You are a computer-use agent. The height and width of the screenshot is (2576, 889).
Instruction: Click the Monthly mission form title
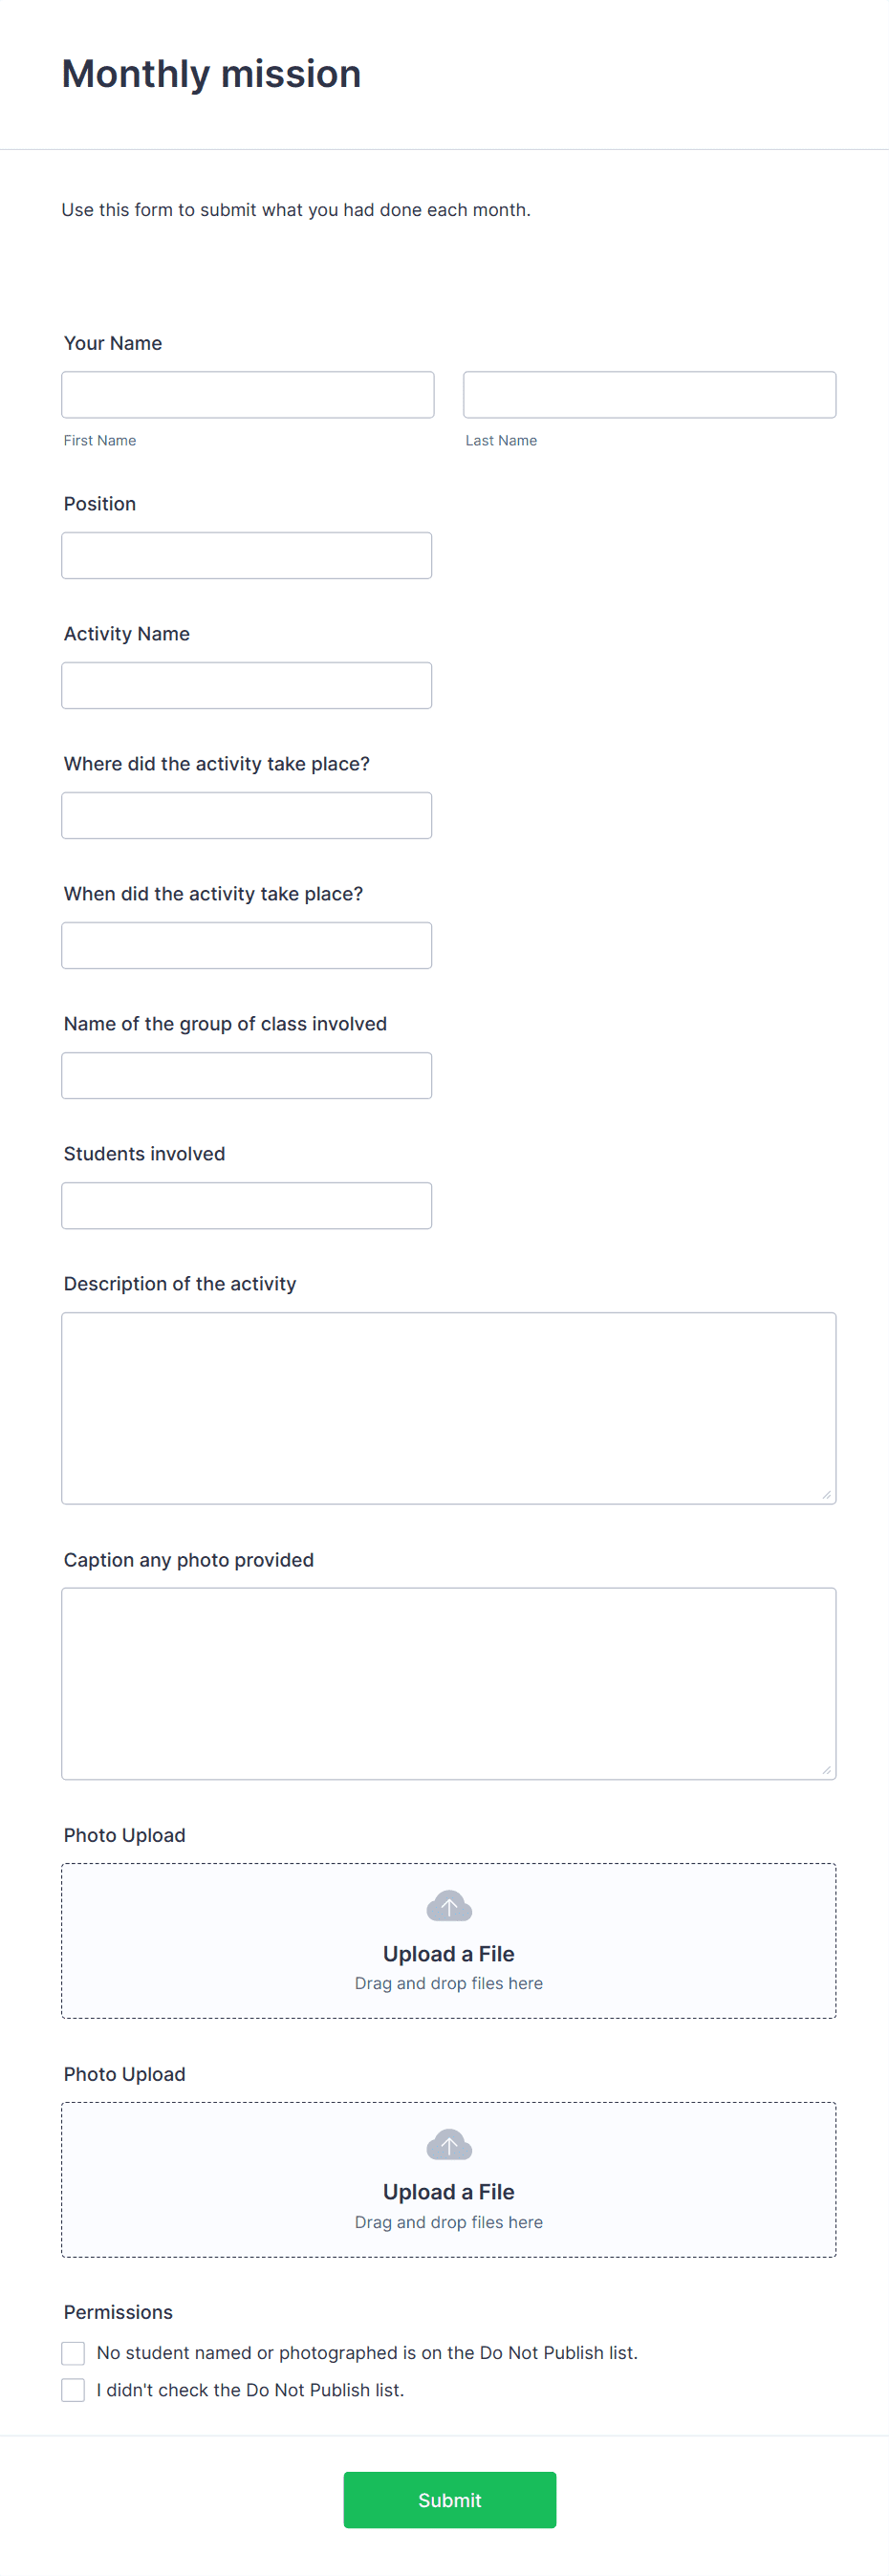[211, 73]
